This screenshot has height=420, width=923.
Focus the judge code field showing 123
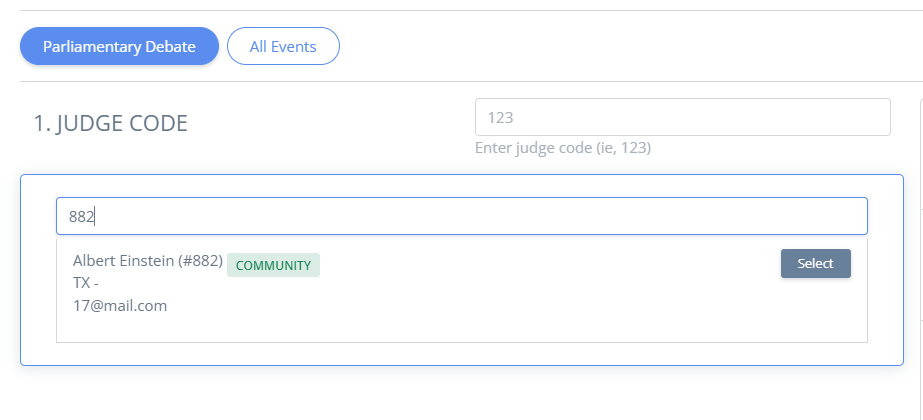[682, 117]
